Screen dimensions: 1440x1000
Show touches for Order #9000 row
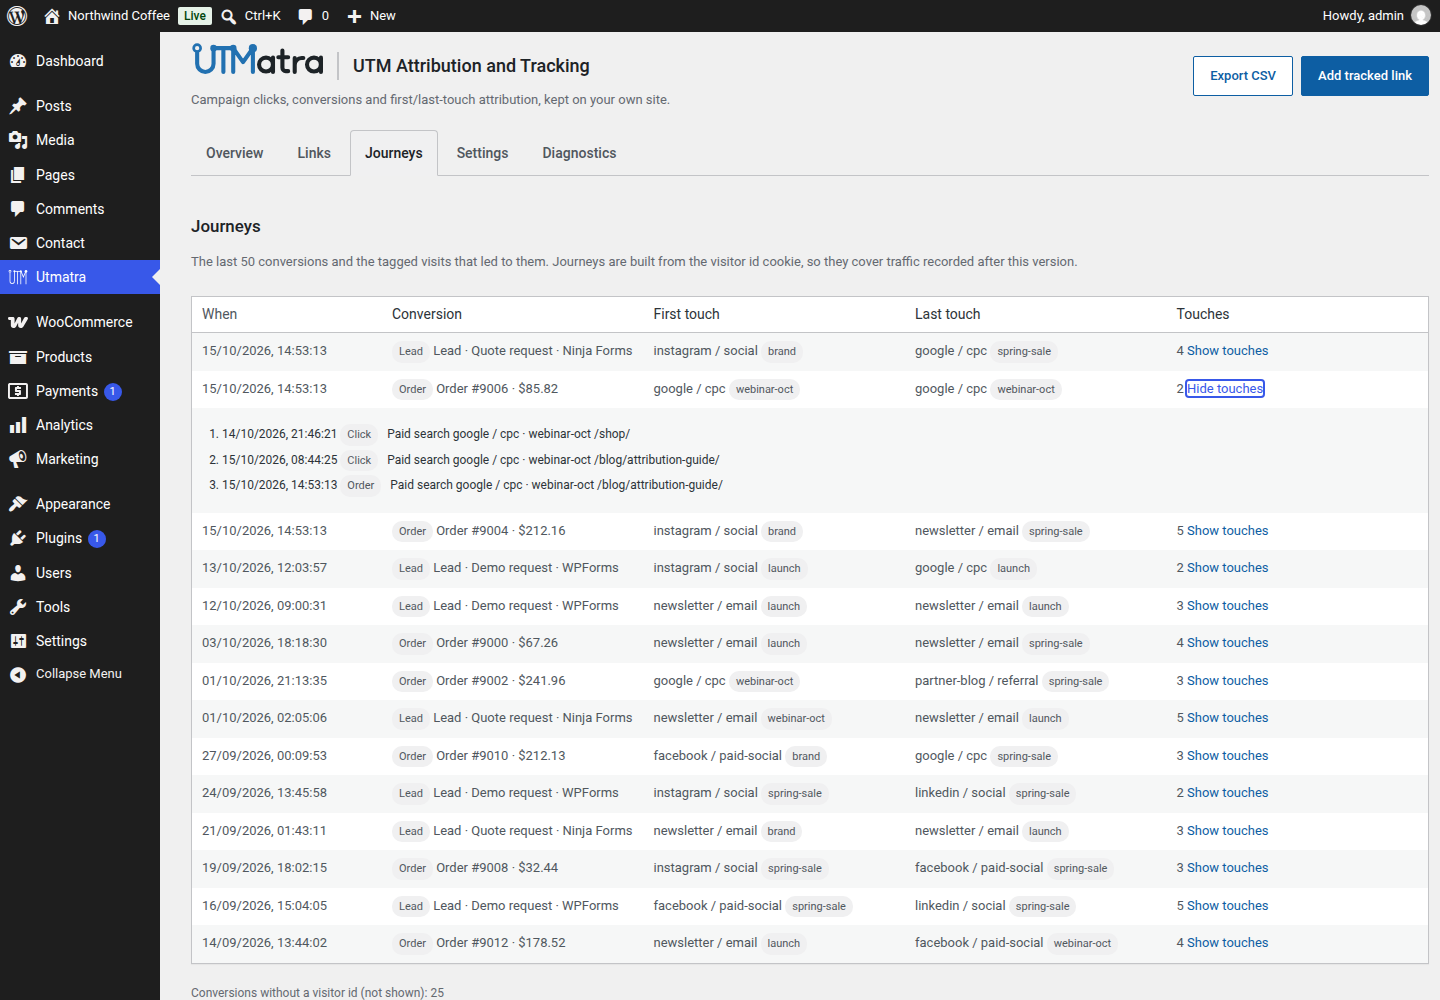pos(1227,643)
